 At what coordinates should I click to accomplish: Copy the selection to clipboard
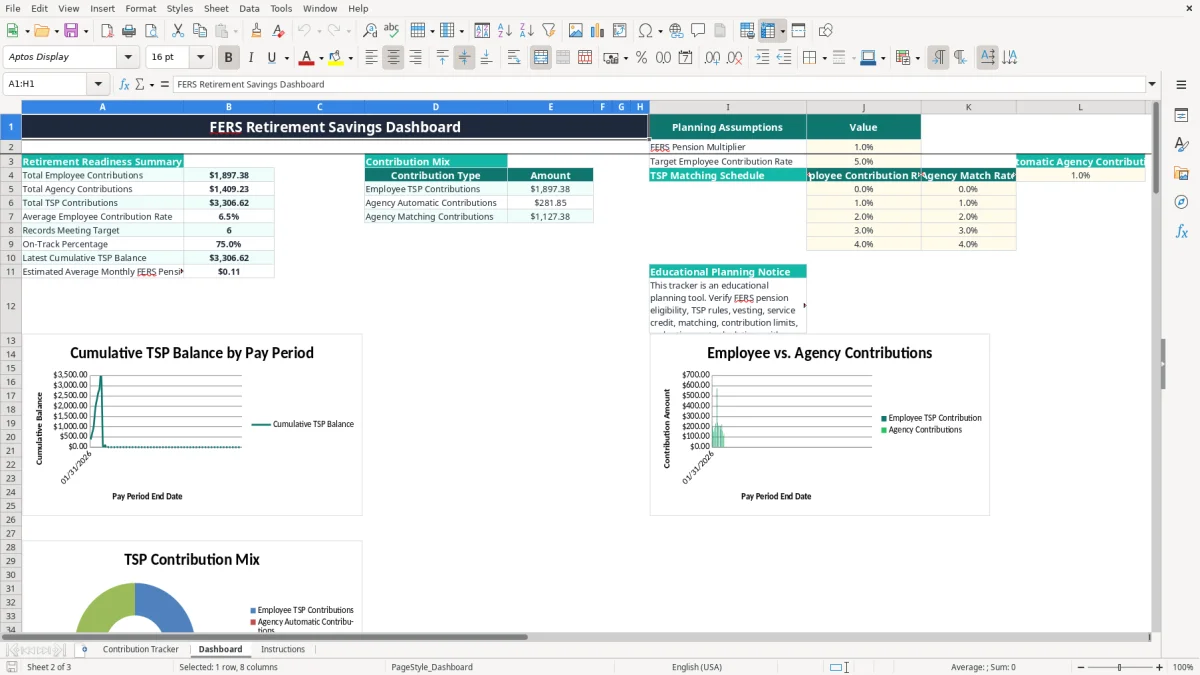coord(199,31)
